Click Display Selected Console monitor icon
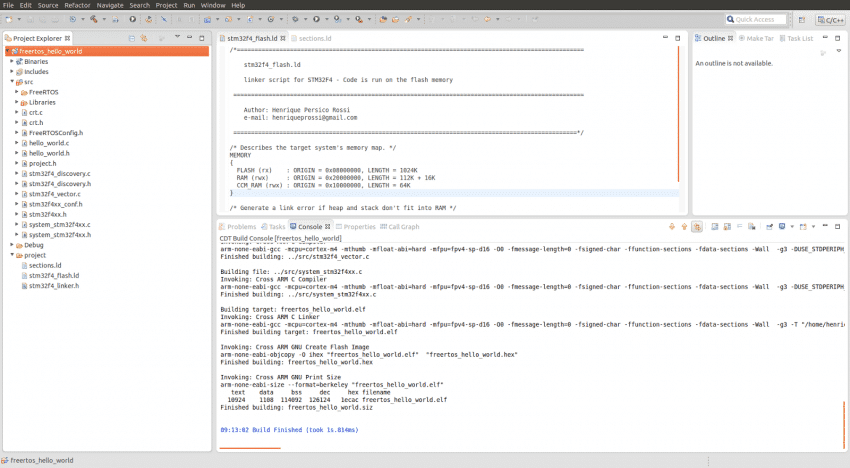850x468 pixels. (x=782, y=227)
